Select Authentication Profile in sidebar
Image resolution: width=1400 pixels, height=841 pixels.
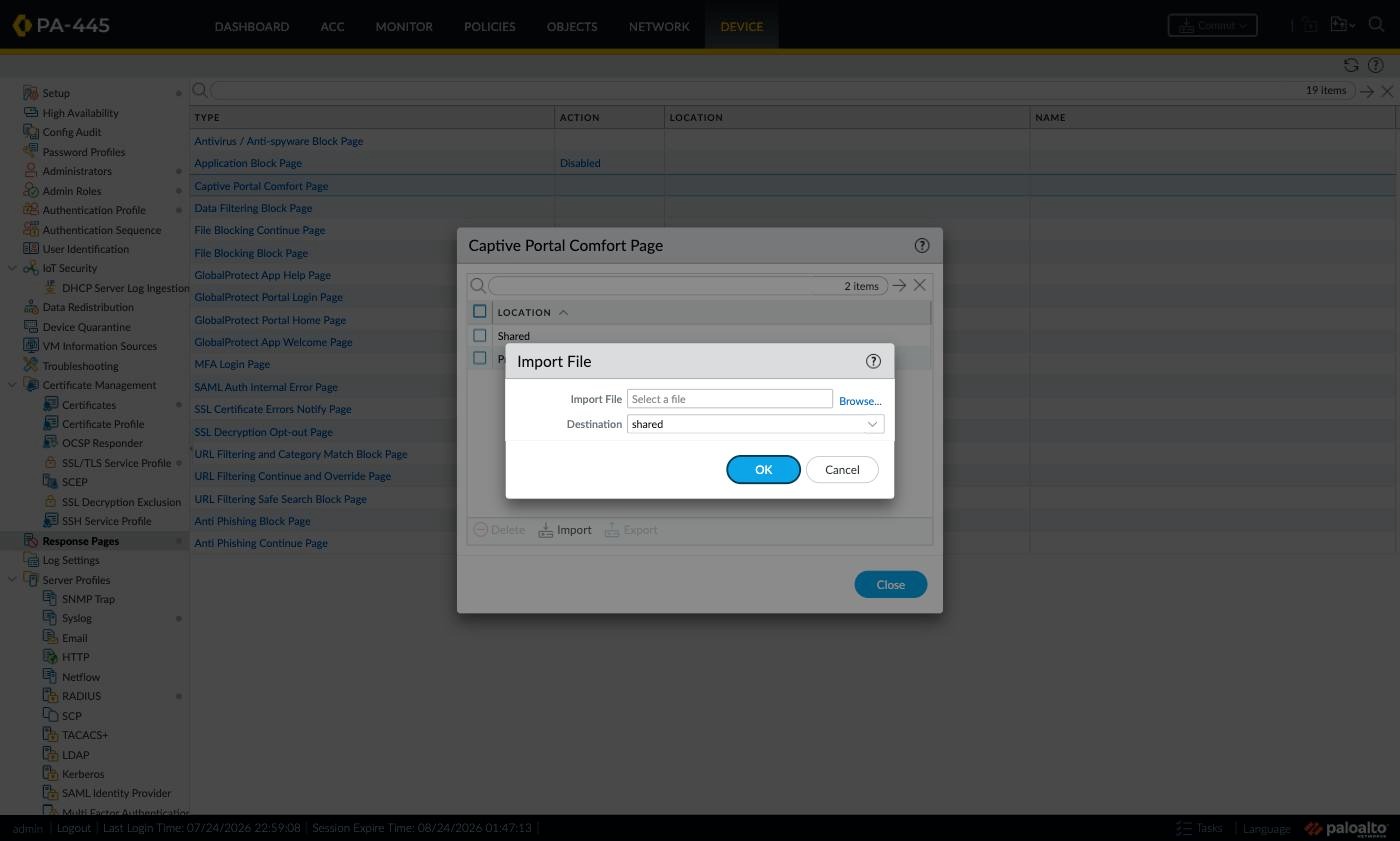pos(94,210)
